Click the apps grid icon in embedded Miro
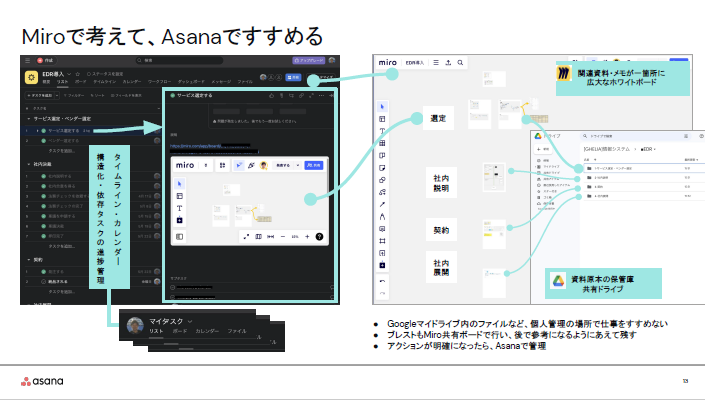 tap(222, 165)
